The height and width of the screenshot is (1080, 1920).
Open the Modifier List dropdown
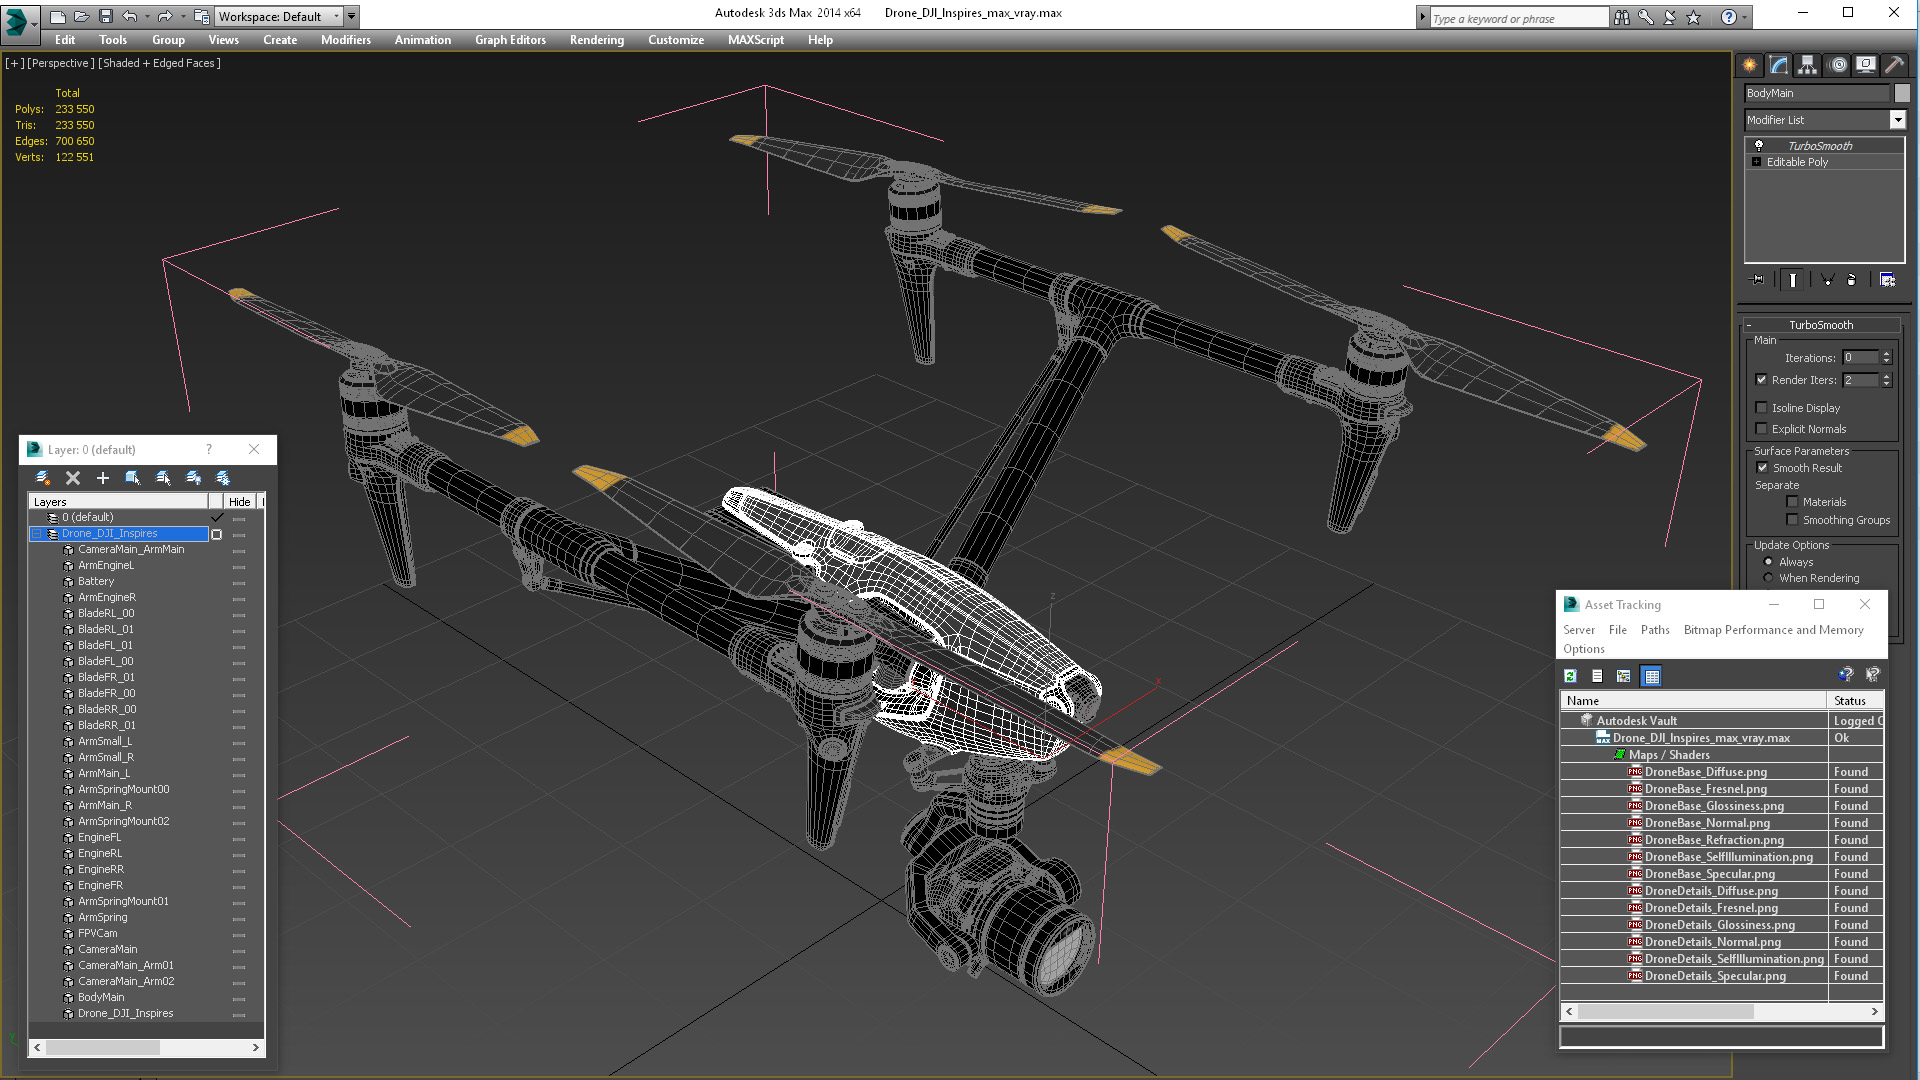1897,120
